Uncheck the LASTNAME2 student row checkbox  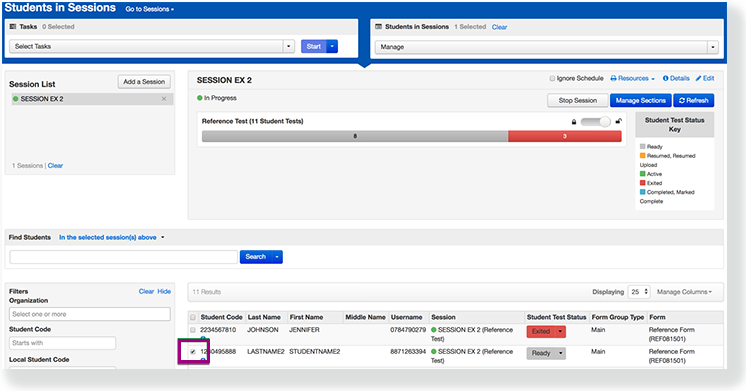click(x=193, y=352)
